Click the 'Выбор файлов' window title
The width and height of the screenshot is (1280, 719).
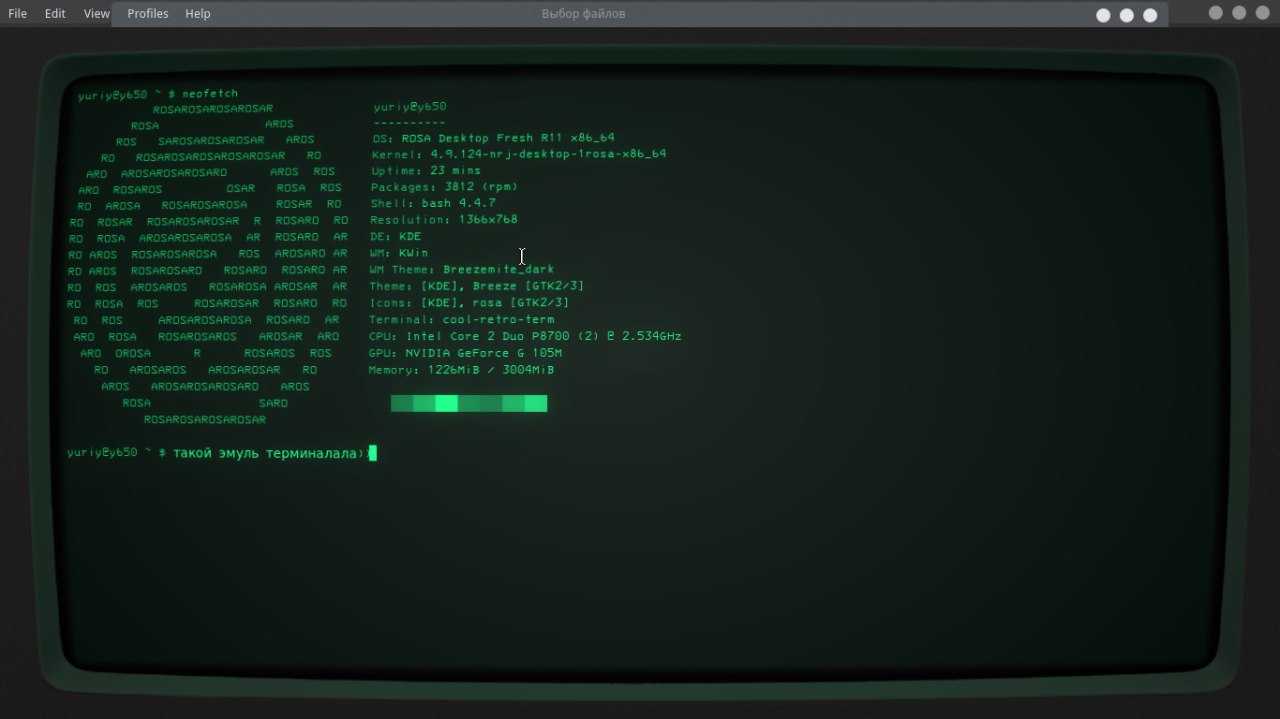click(x=583, y=14)
